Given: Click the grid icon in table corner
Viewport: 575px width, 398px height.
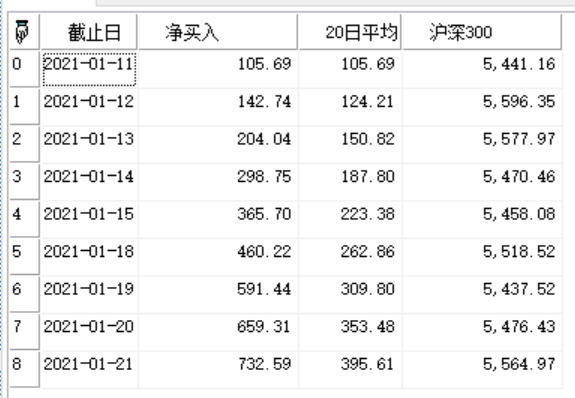Looking at the screenshot, I should pyautogui.click(x=22, y=32).
